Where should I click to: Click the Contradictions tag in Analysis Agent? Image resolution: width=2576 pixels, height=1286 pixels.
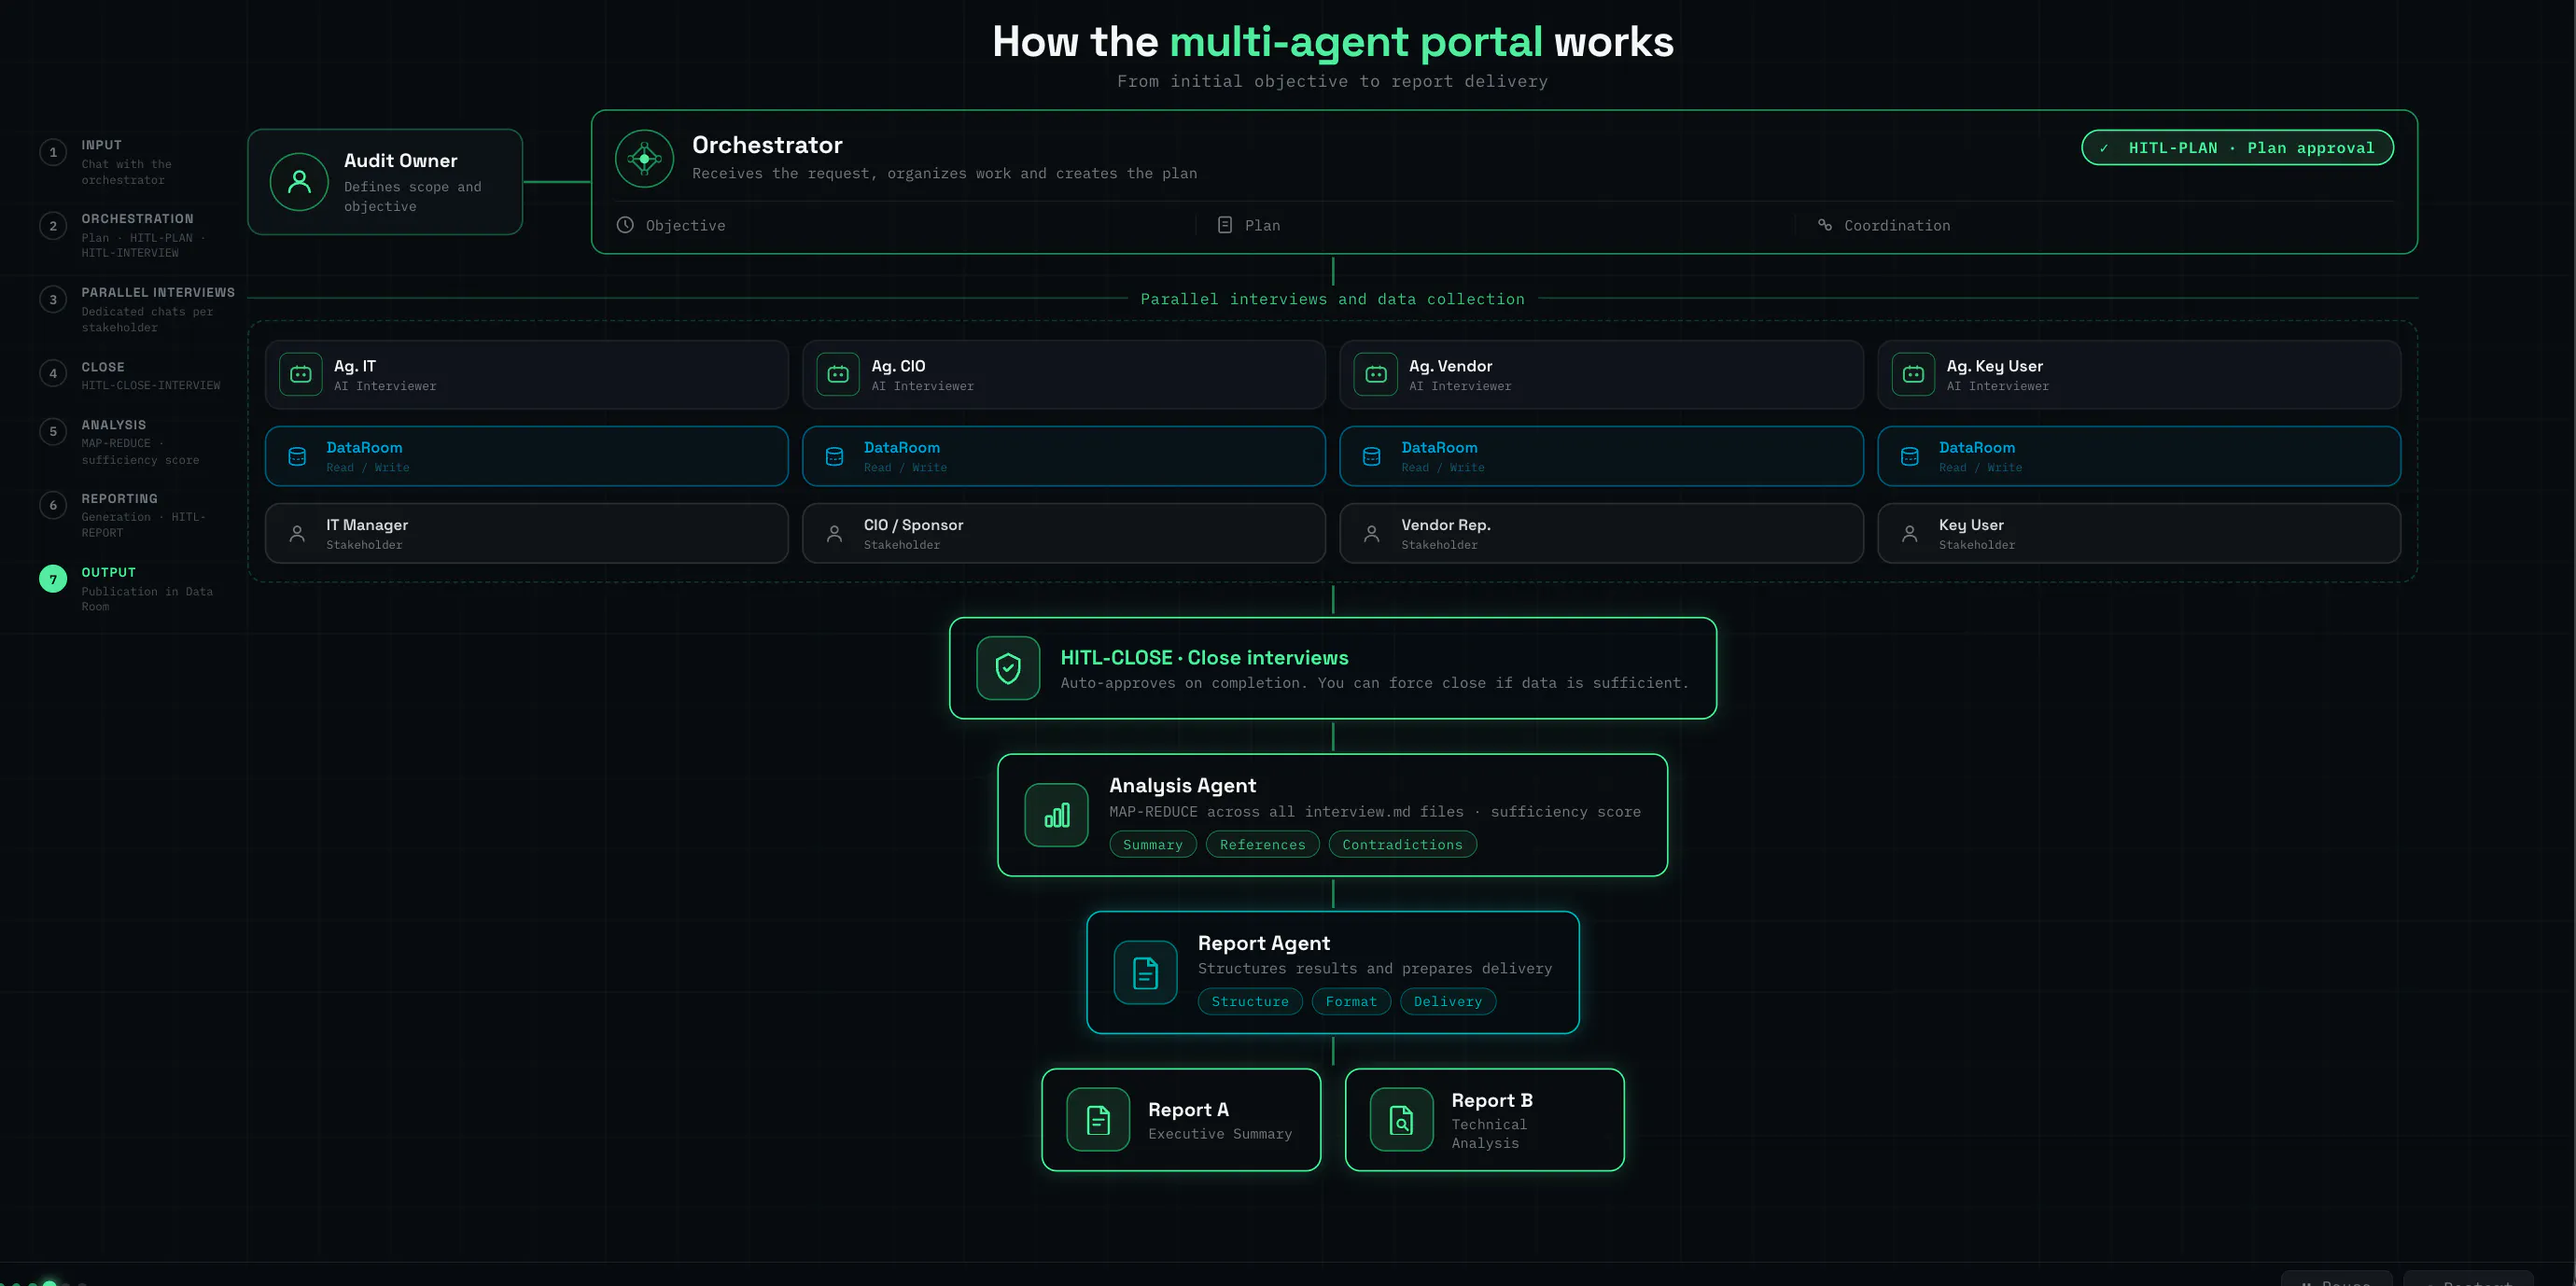[x=1402, y=844]
